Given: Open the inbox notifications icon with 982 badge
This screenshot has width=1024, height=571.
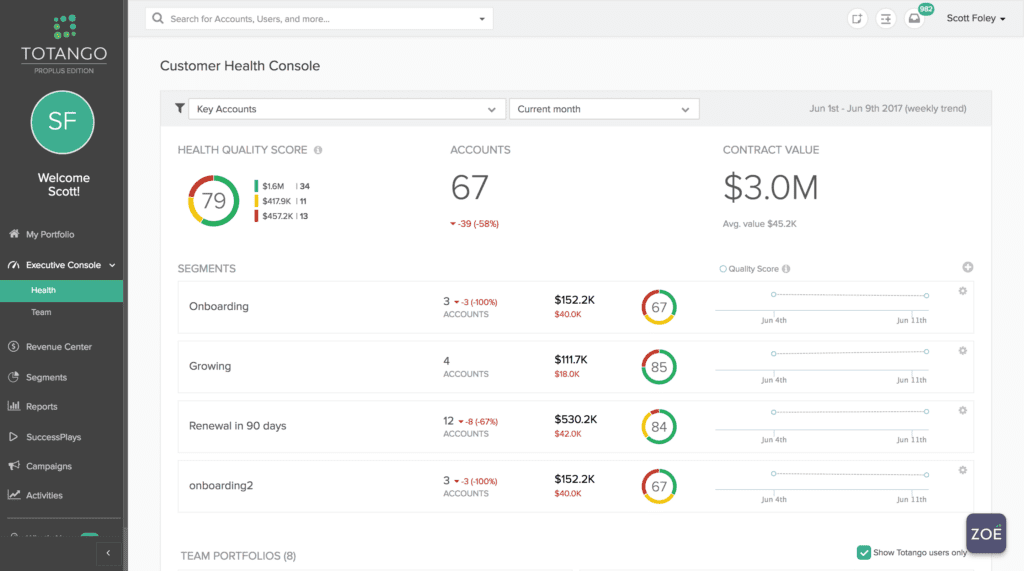Looking at the screenshot, I should click(914, 18).
